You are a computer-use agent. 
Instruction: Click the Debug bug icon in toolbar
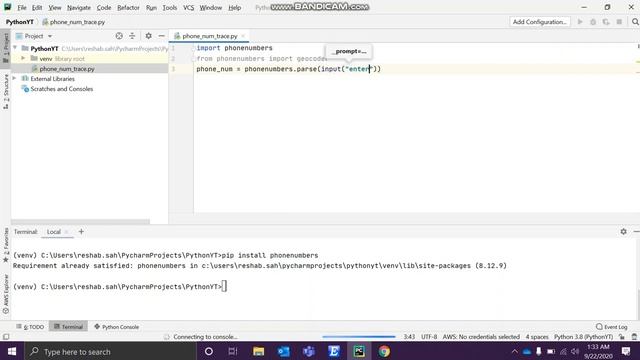coord(593,22)
